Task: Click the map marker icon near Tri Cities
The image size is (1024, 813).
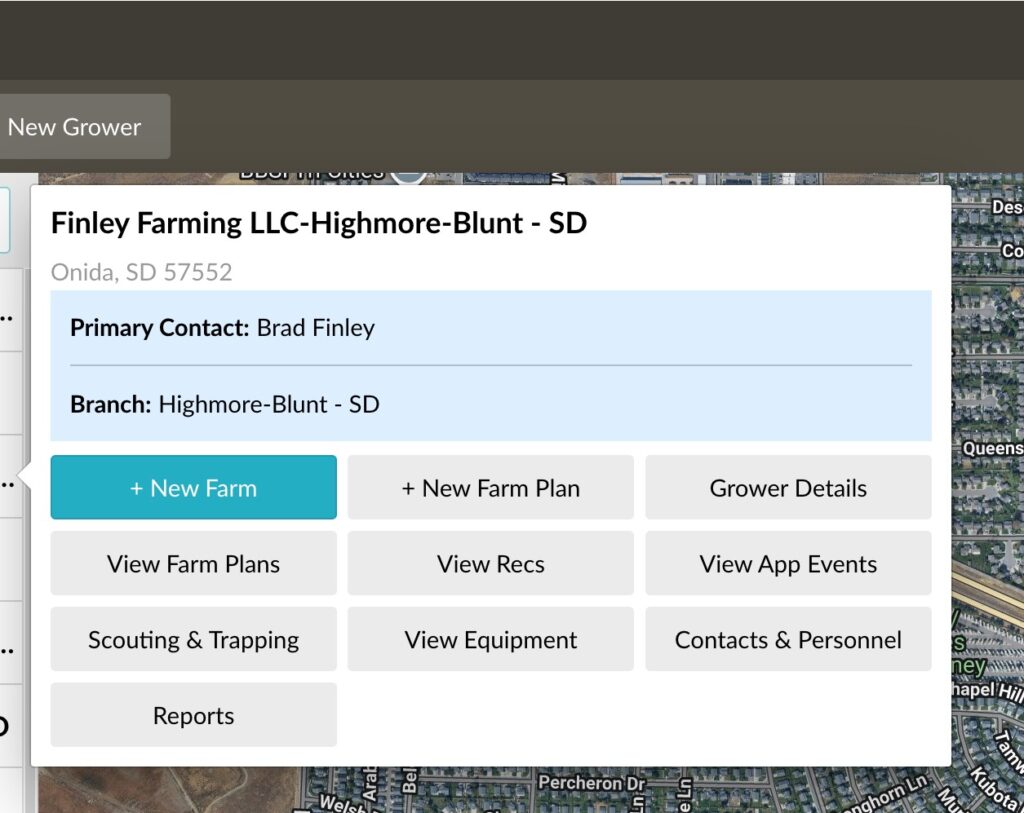Action: 408,174
